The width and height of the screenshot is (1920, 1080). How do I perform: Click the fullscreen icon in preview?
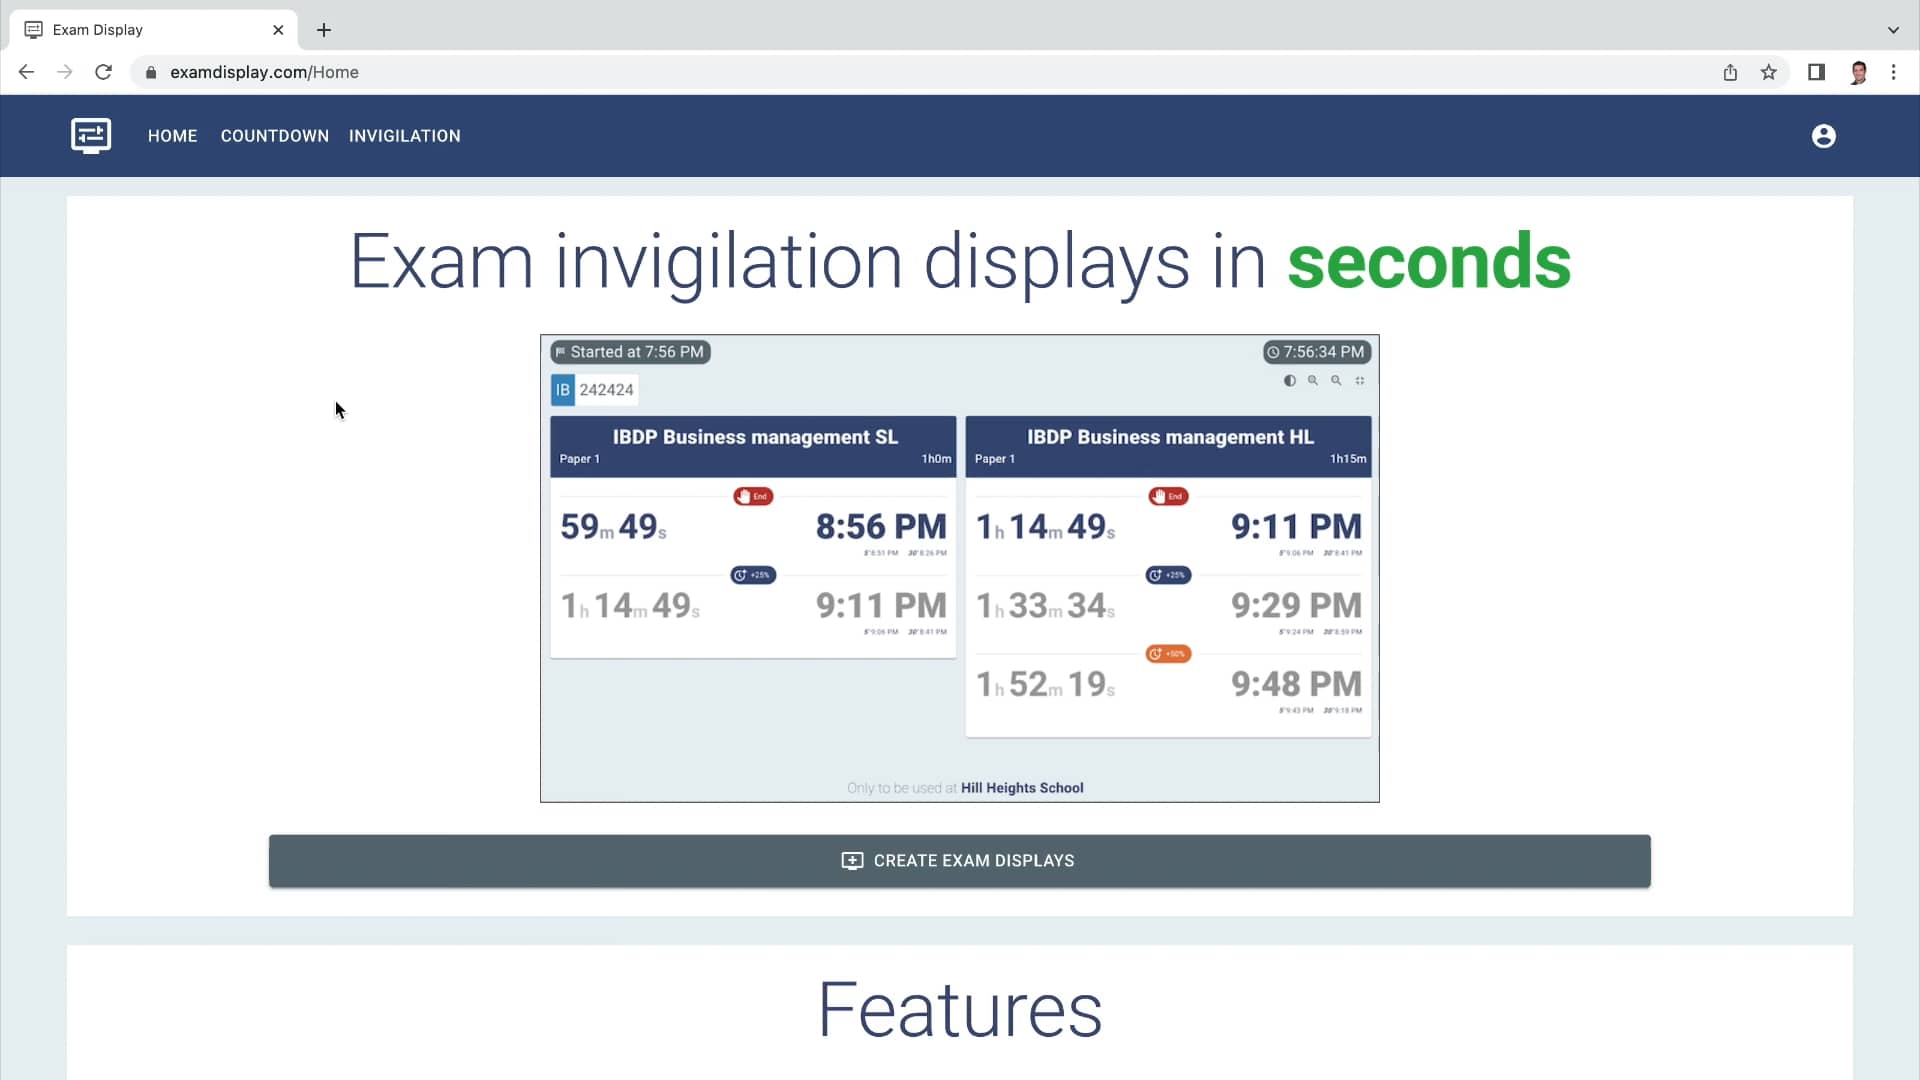click(x=1360, y=381)
